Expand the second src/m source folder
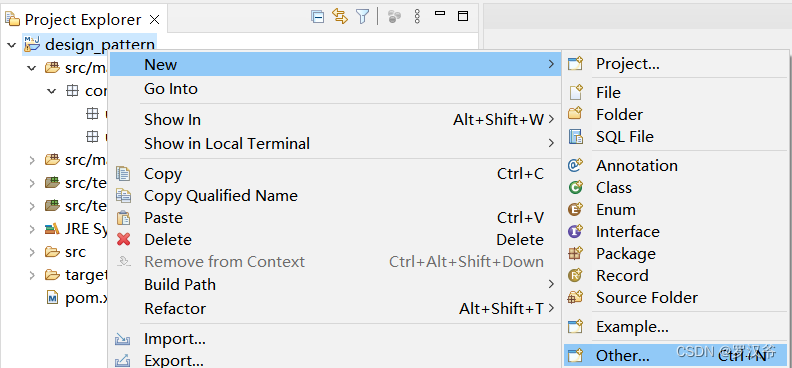 32,161
